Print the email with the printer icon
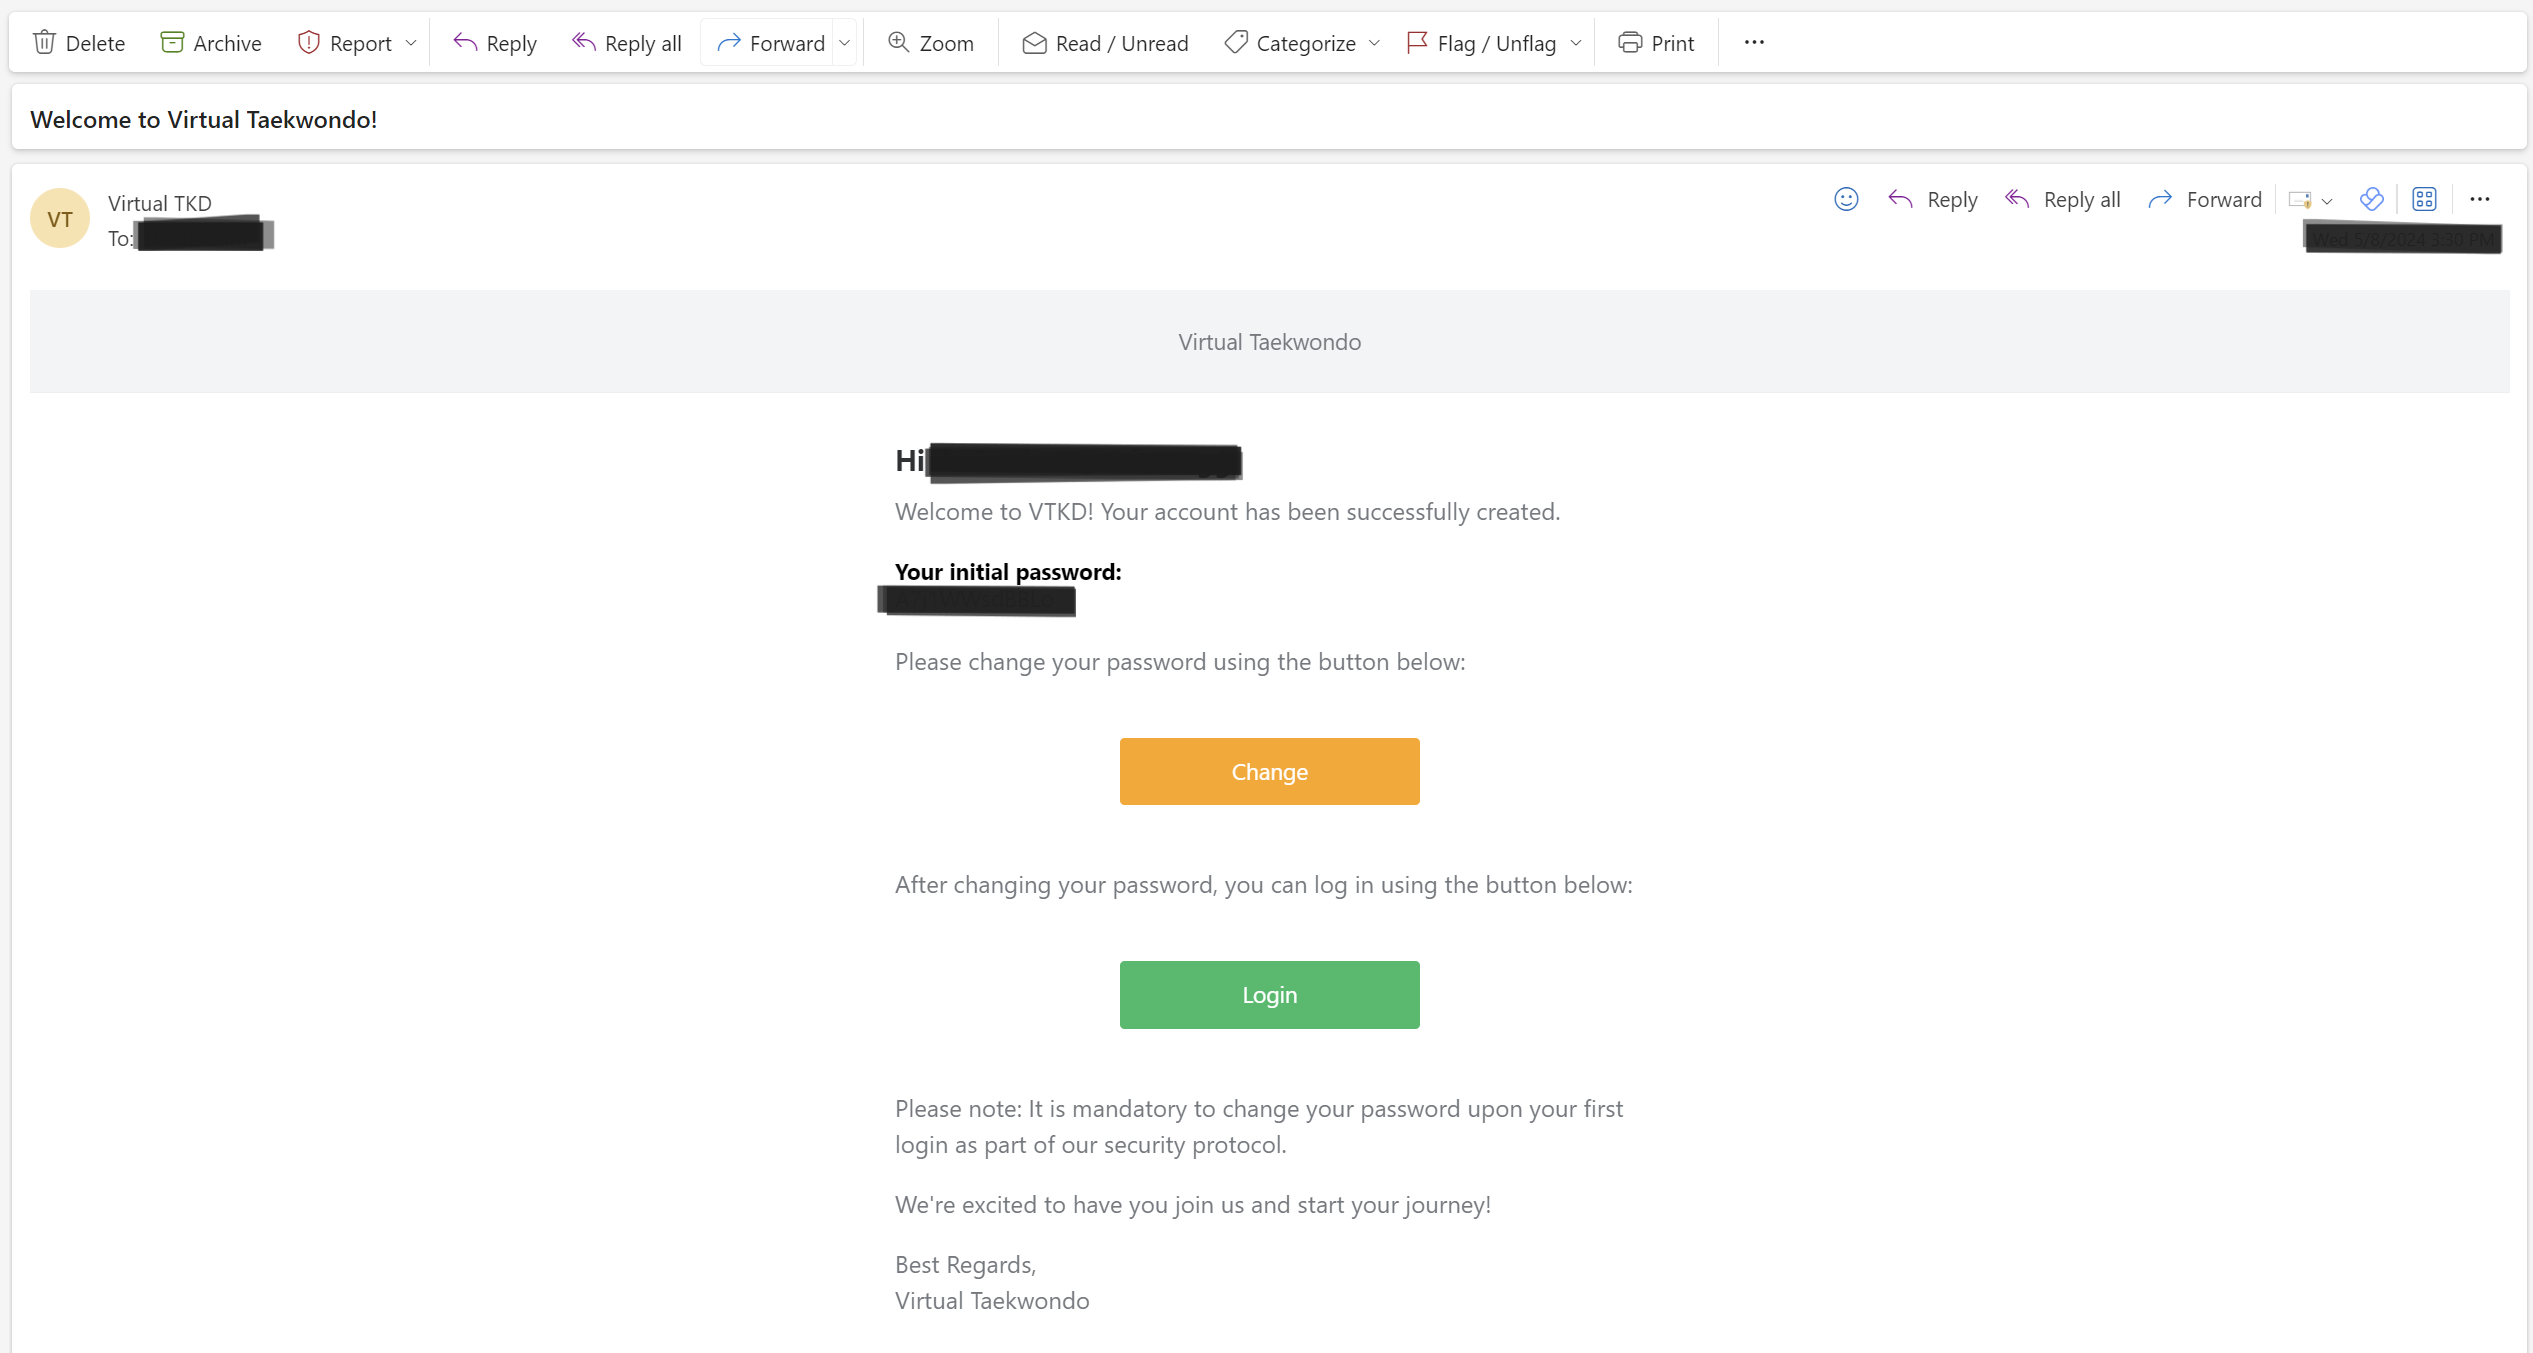Image resolution: width=2533 pixels, height=1353 pixels. click(1656, 43)
